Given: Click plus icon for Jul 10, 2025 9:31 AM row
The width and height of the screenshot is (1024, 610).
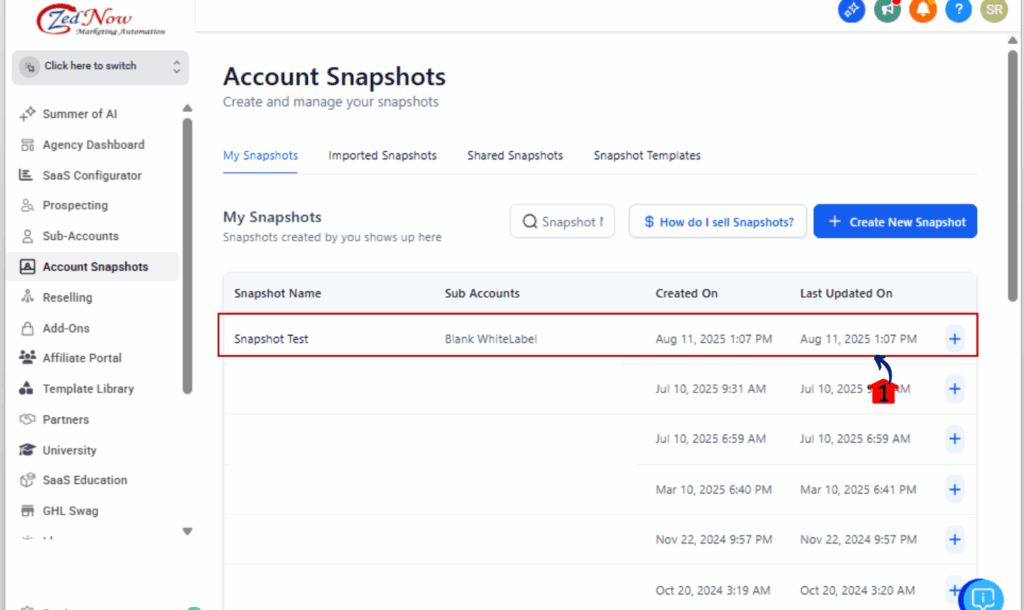Looking at the screenshot, I should pos(955,389).
